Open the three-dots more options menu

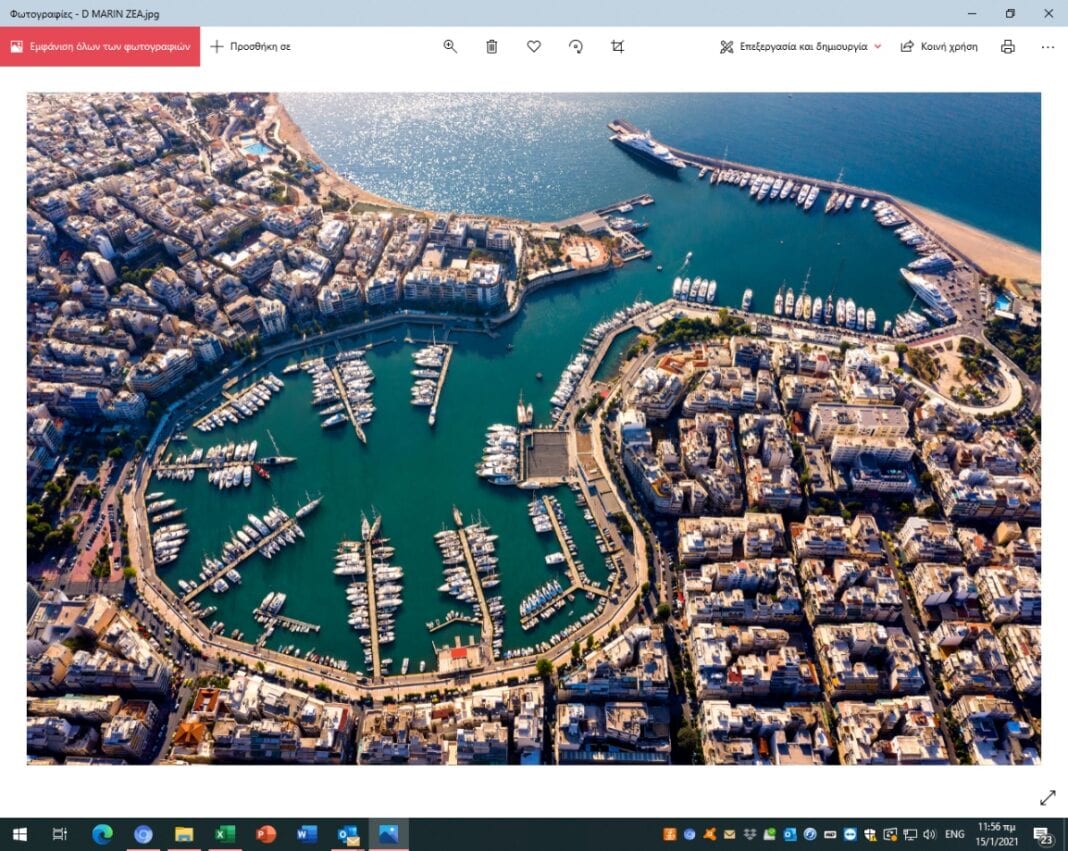[1047, 46]
